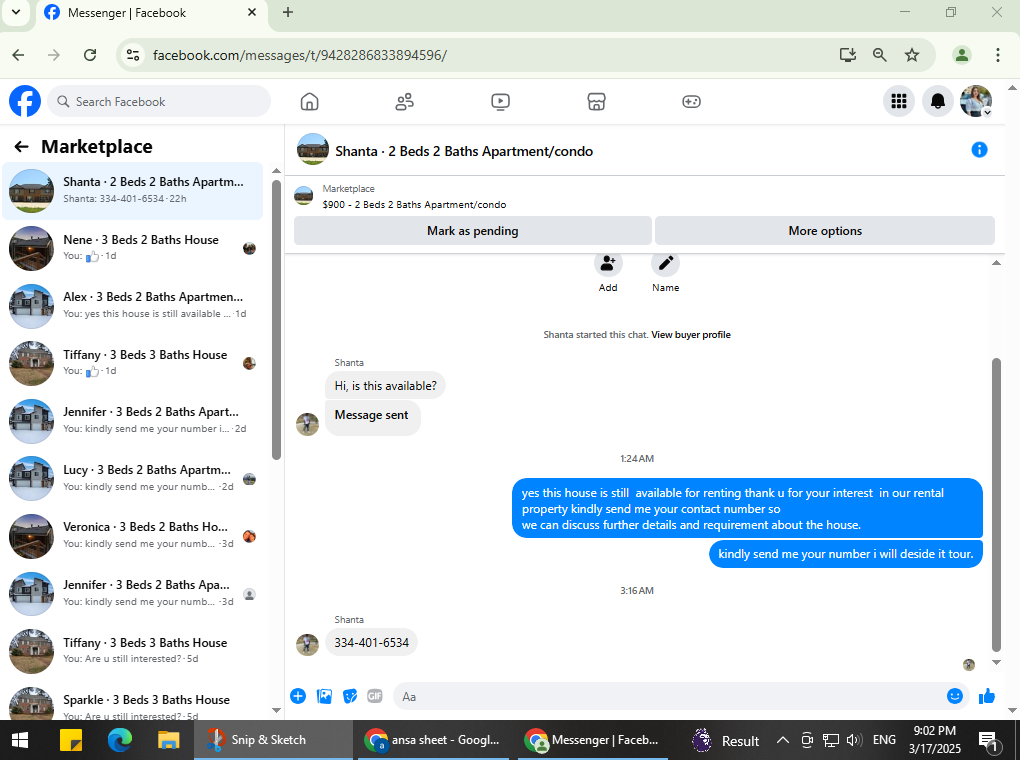Click the conversation header listing photo
The width and height of the screenshot is (1020, 760).
[313, 150]
